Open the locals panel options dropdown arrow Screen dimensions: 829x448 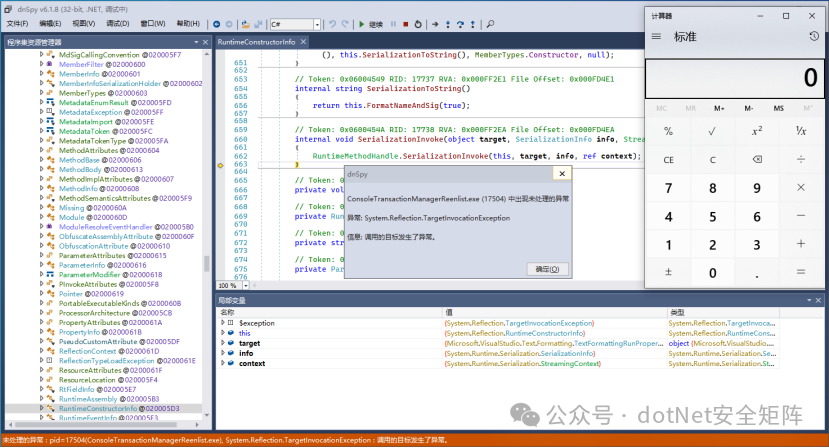click(809, 300)
